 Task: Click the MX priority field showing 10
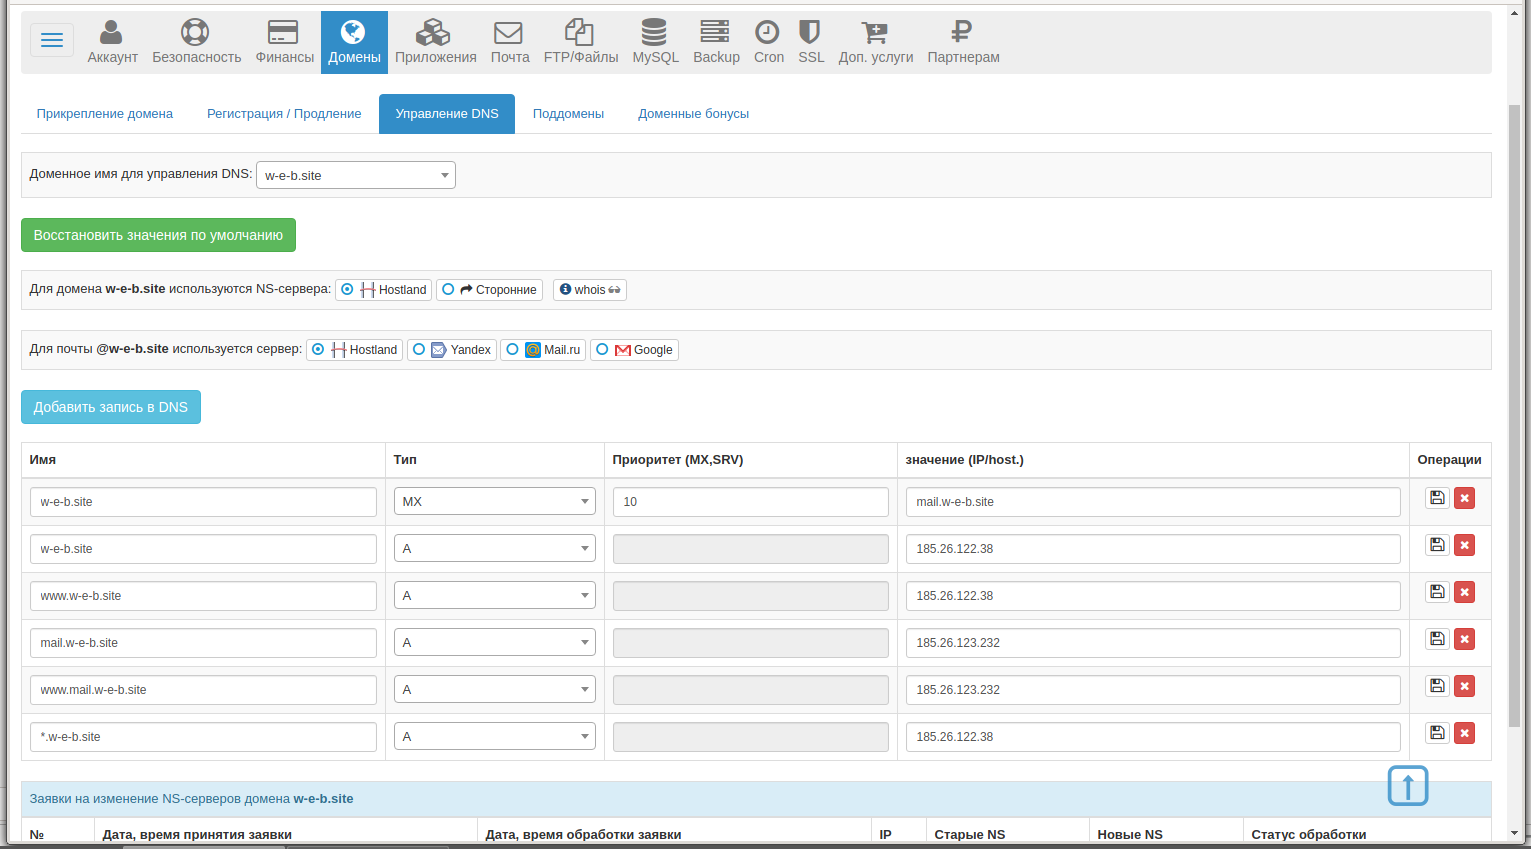click(x=750, y=502)
